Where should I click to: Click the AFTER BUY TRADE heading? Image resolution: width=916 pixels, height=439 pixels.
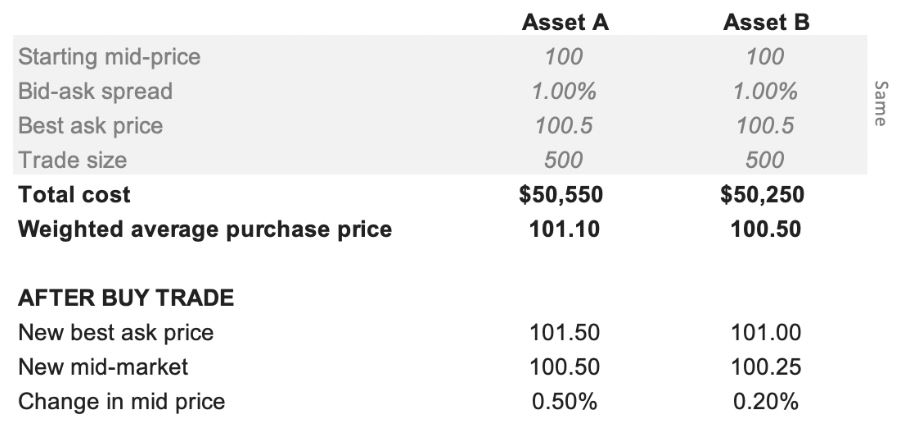coord(126,298)
